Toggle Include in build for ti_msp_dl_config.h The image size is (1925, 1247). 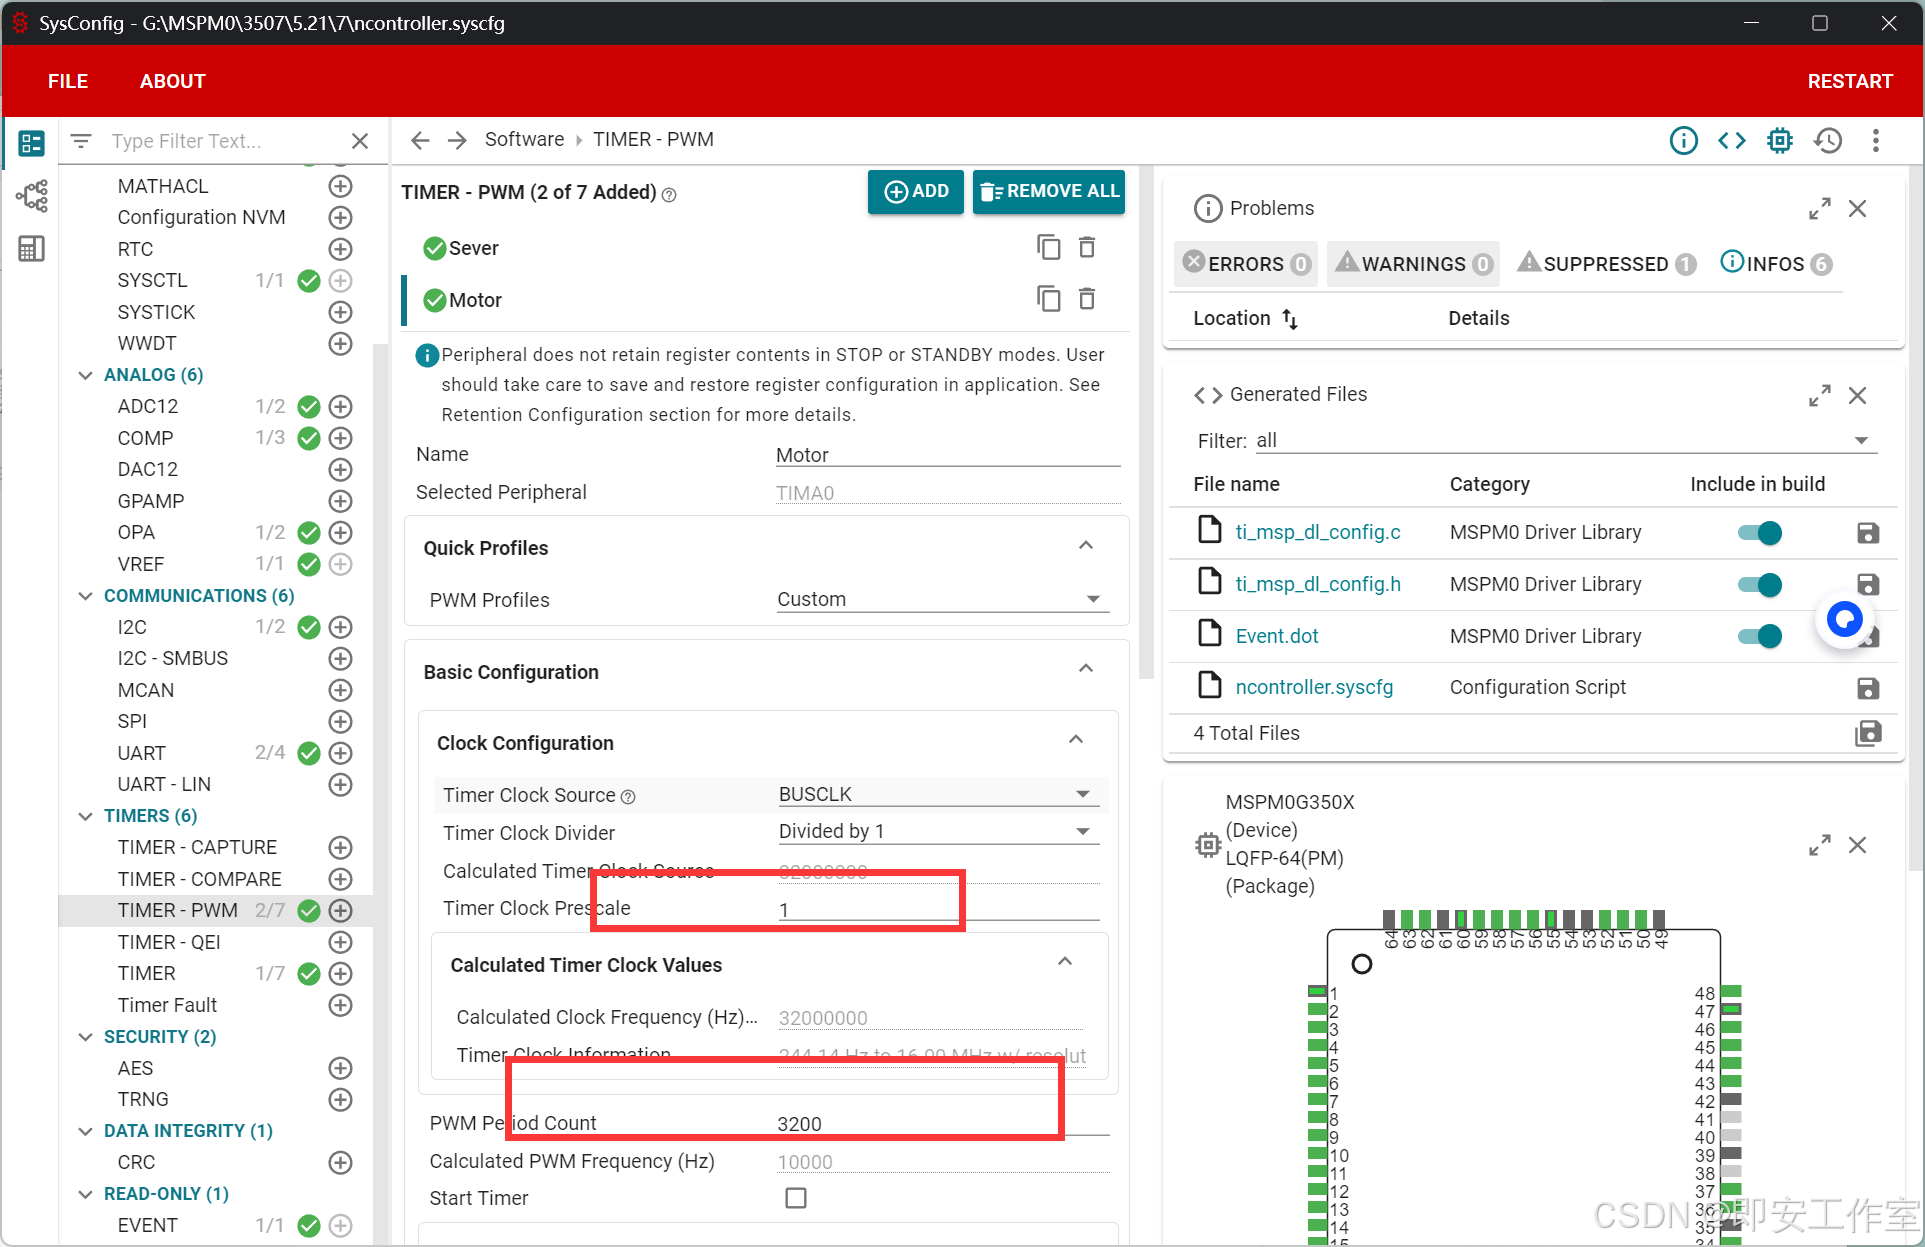pos(1760,585)
